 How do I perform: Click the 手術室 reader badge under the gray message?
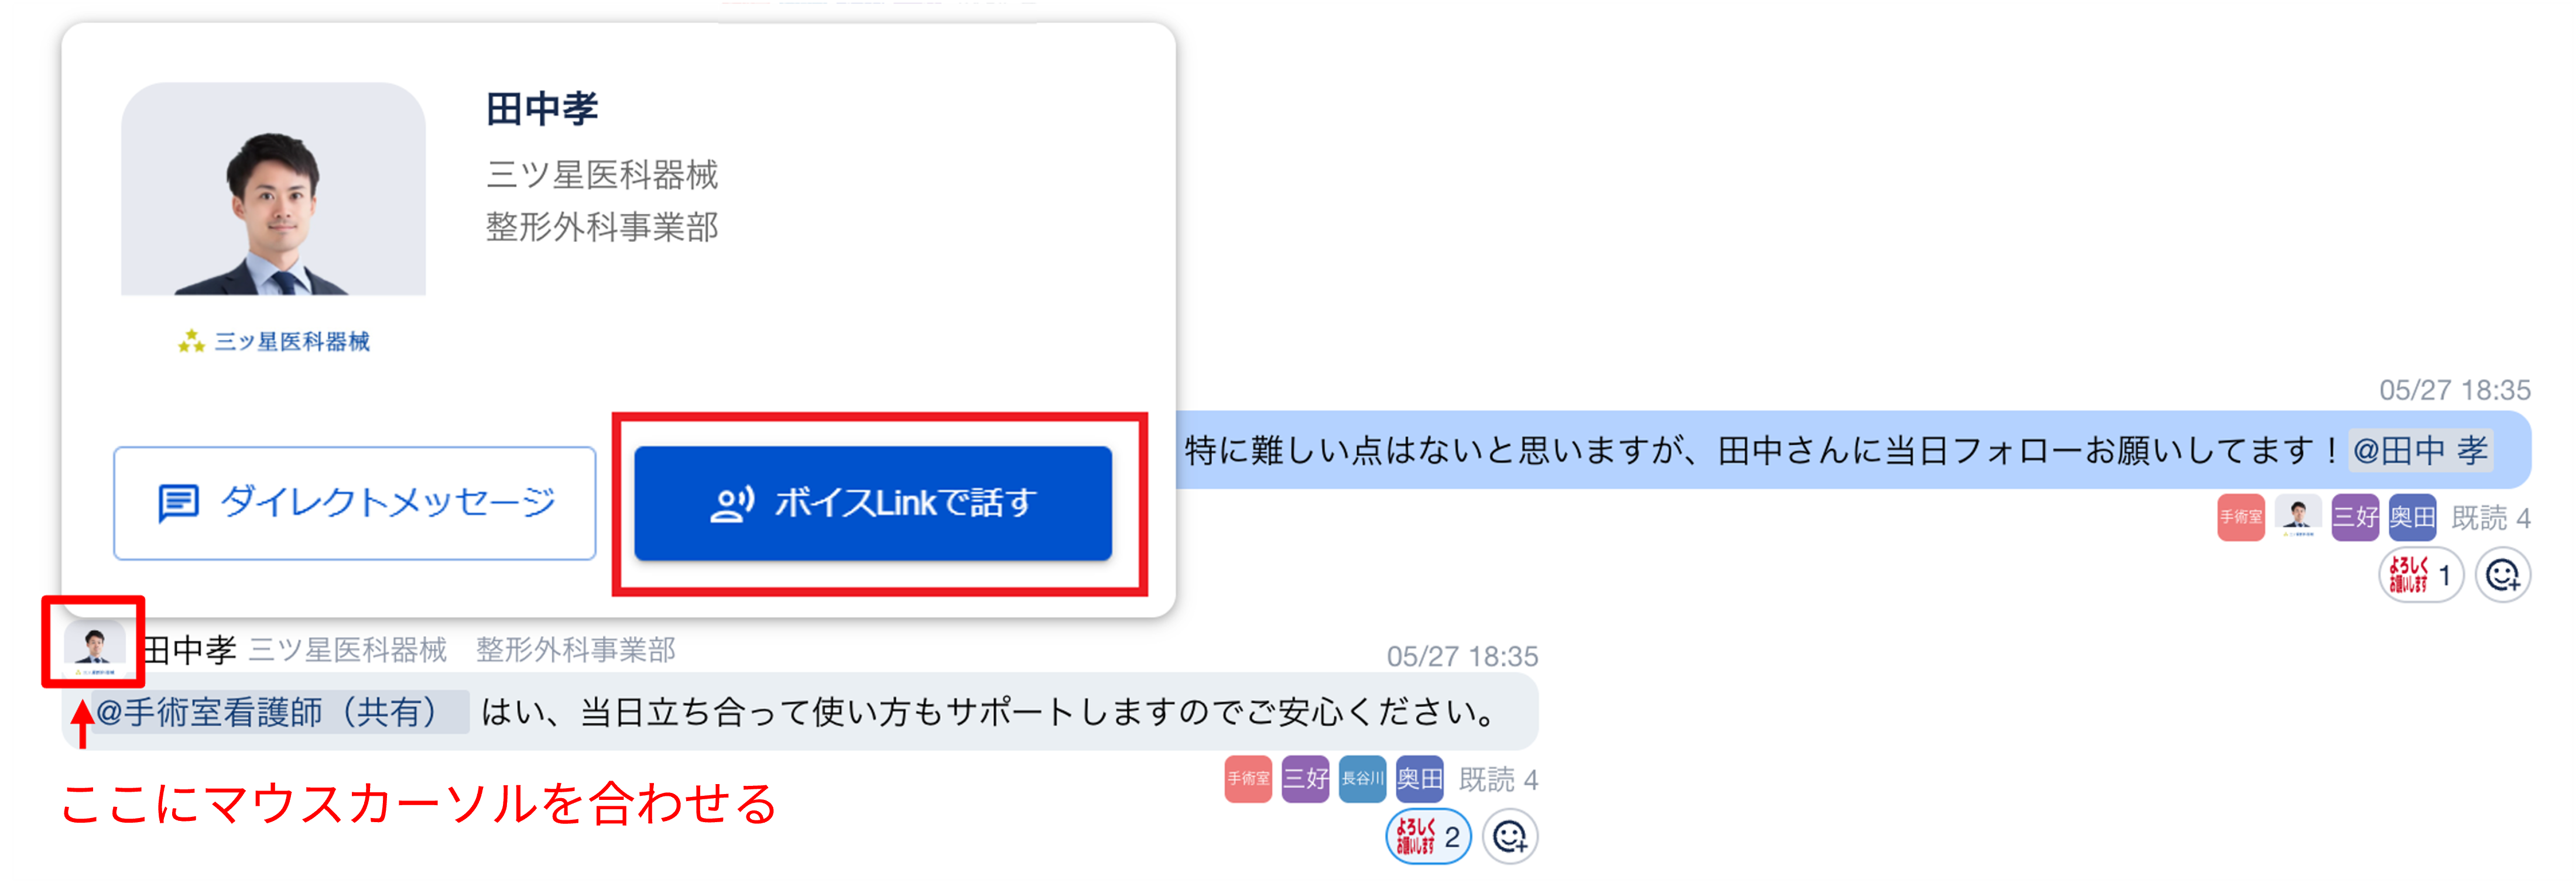(x=1248, y=779)
